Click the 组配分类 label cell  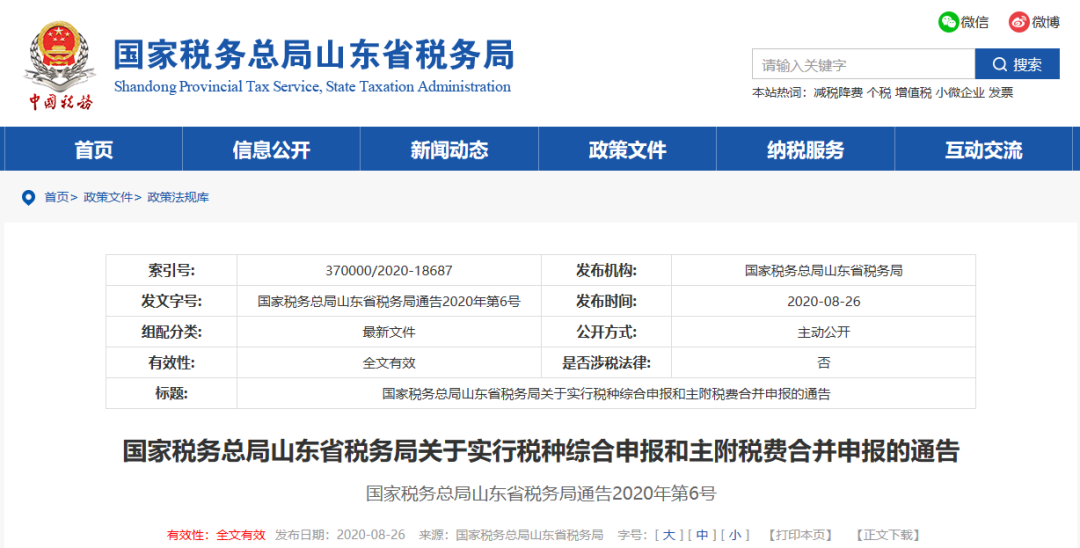[171, 332]
